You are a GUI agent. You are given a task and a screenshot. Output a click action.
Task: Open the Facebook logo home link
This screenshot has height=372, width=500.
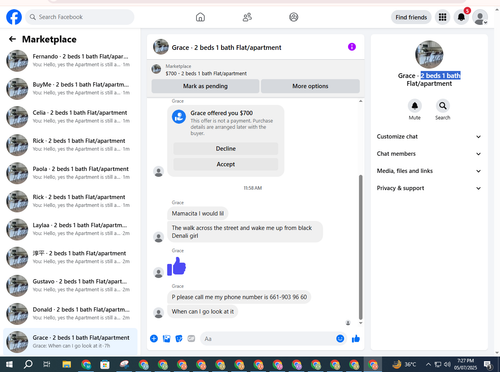(x=14, y=17)
